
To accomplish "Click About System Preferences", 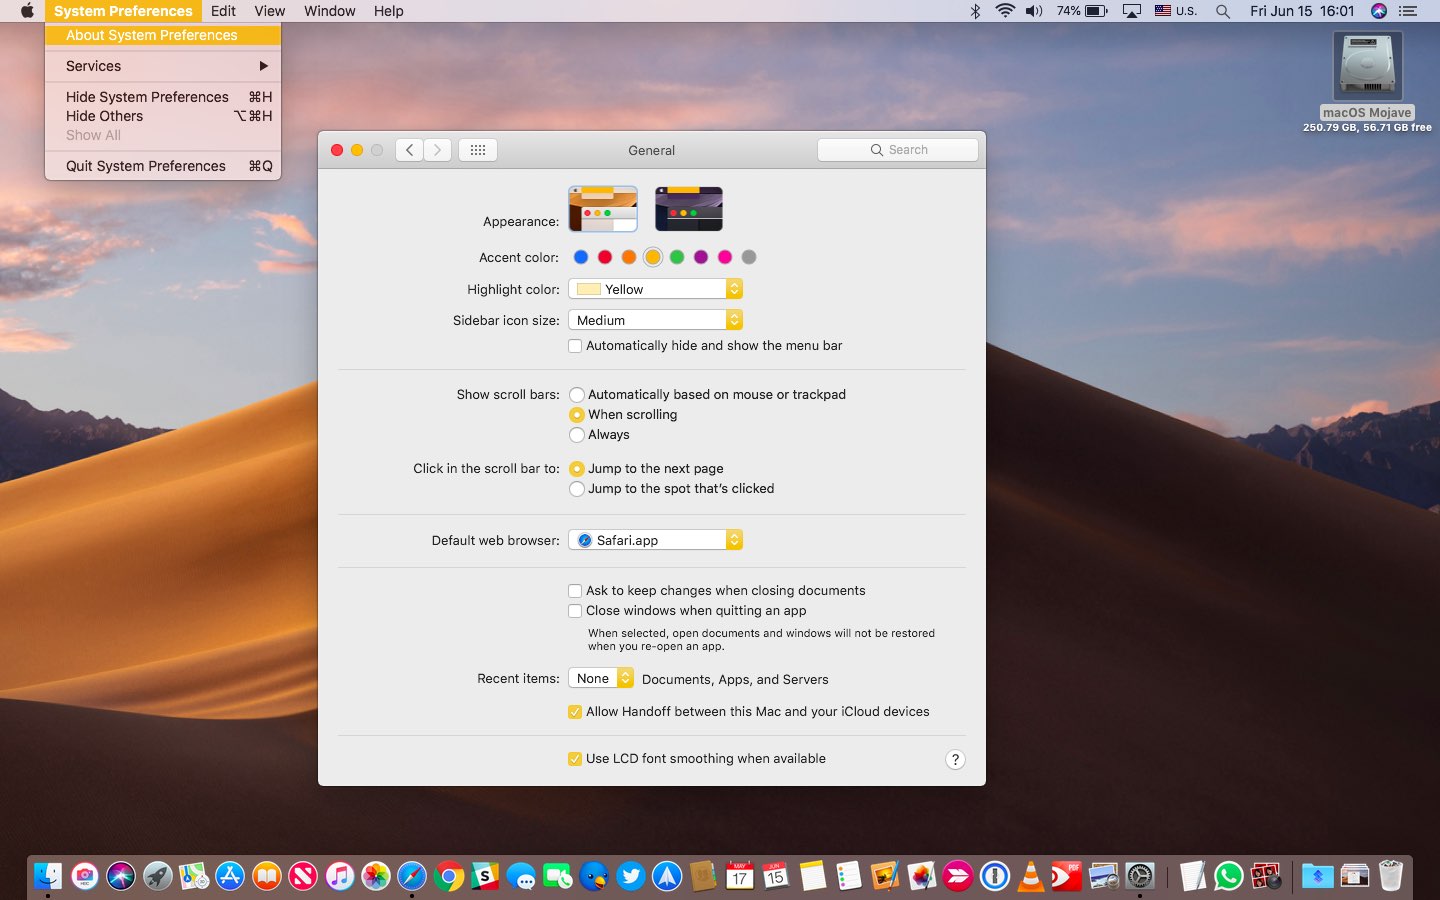I will 152,35.
